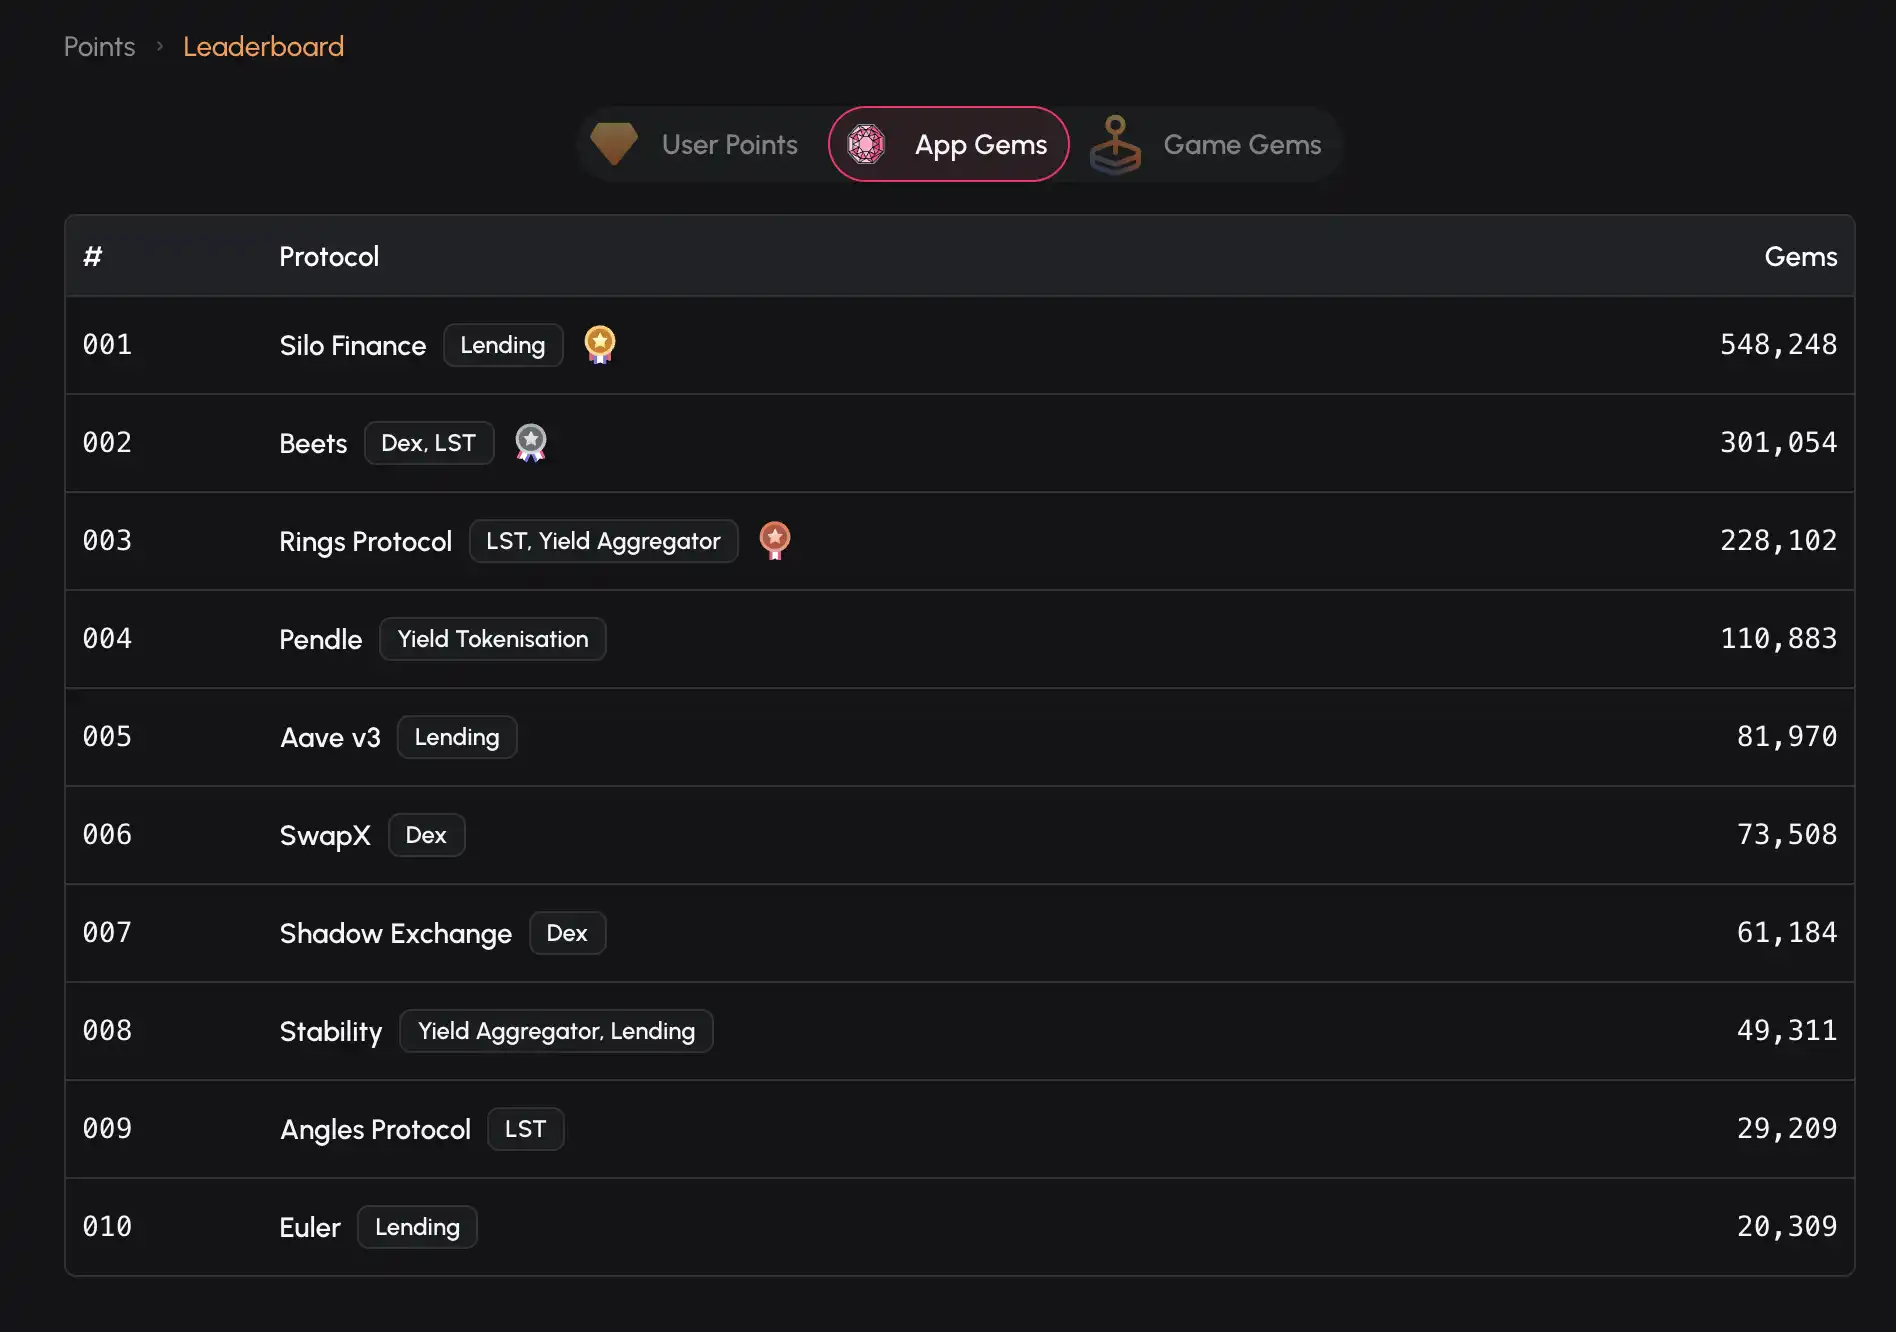This screenshot has height=1332, width=1896.
Task: Select the App Gems tab
Action: (x=980, y=145)
